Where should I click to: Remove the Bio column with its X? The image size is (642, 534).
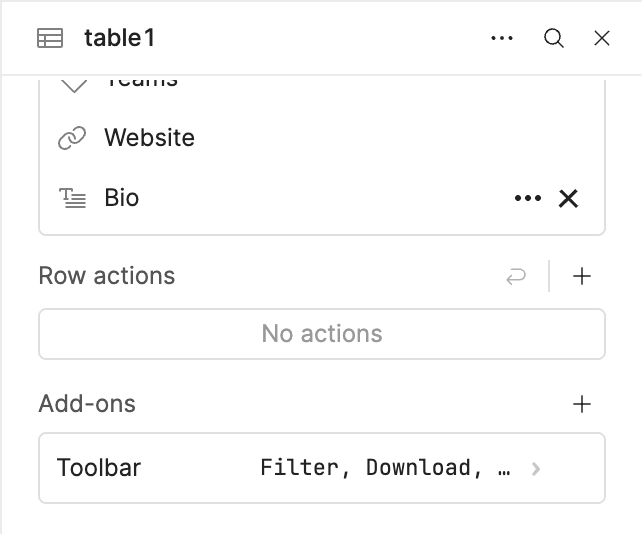(x=568, y=198)
